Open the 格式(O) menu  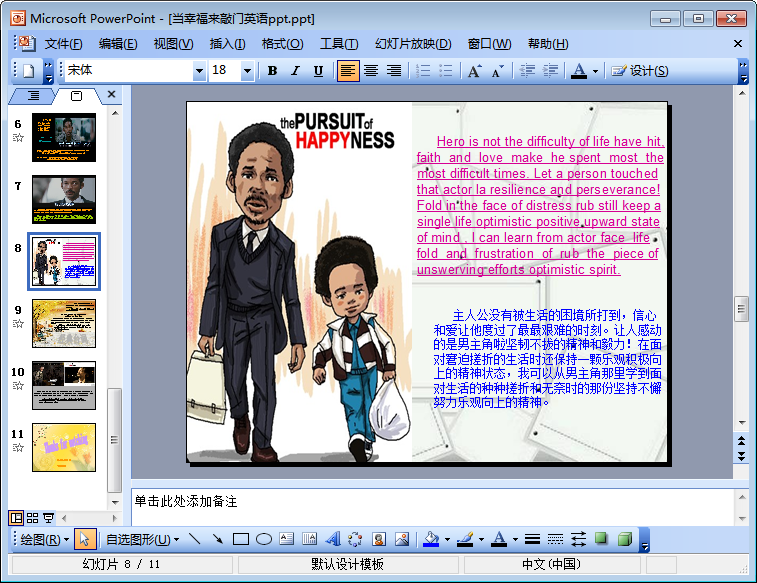pyautogui.click(x=282, y=44)
